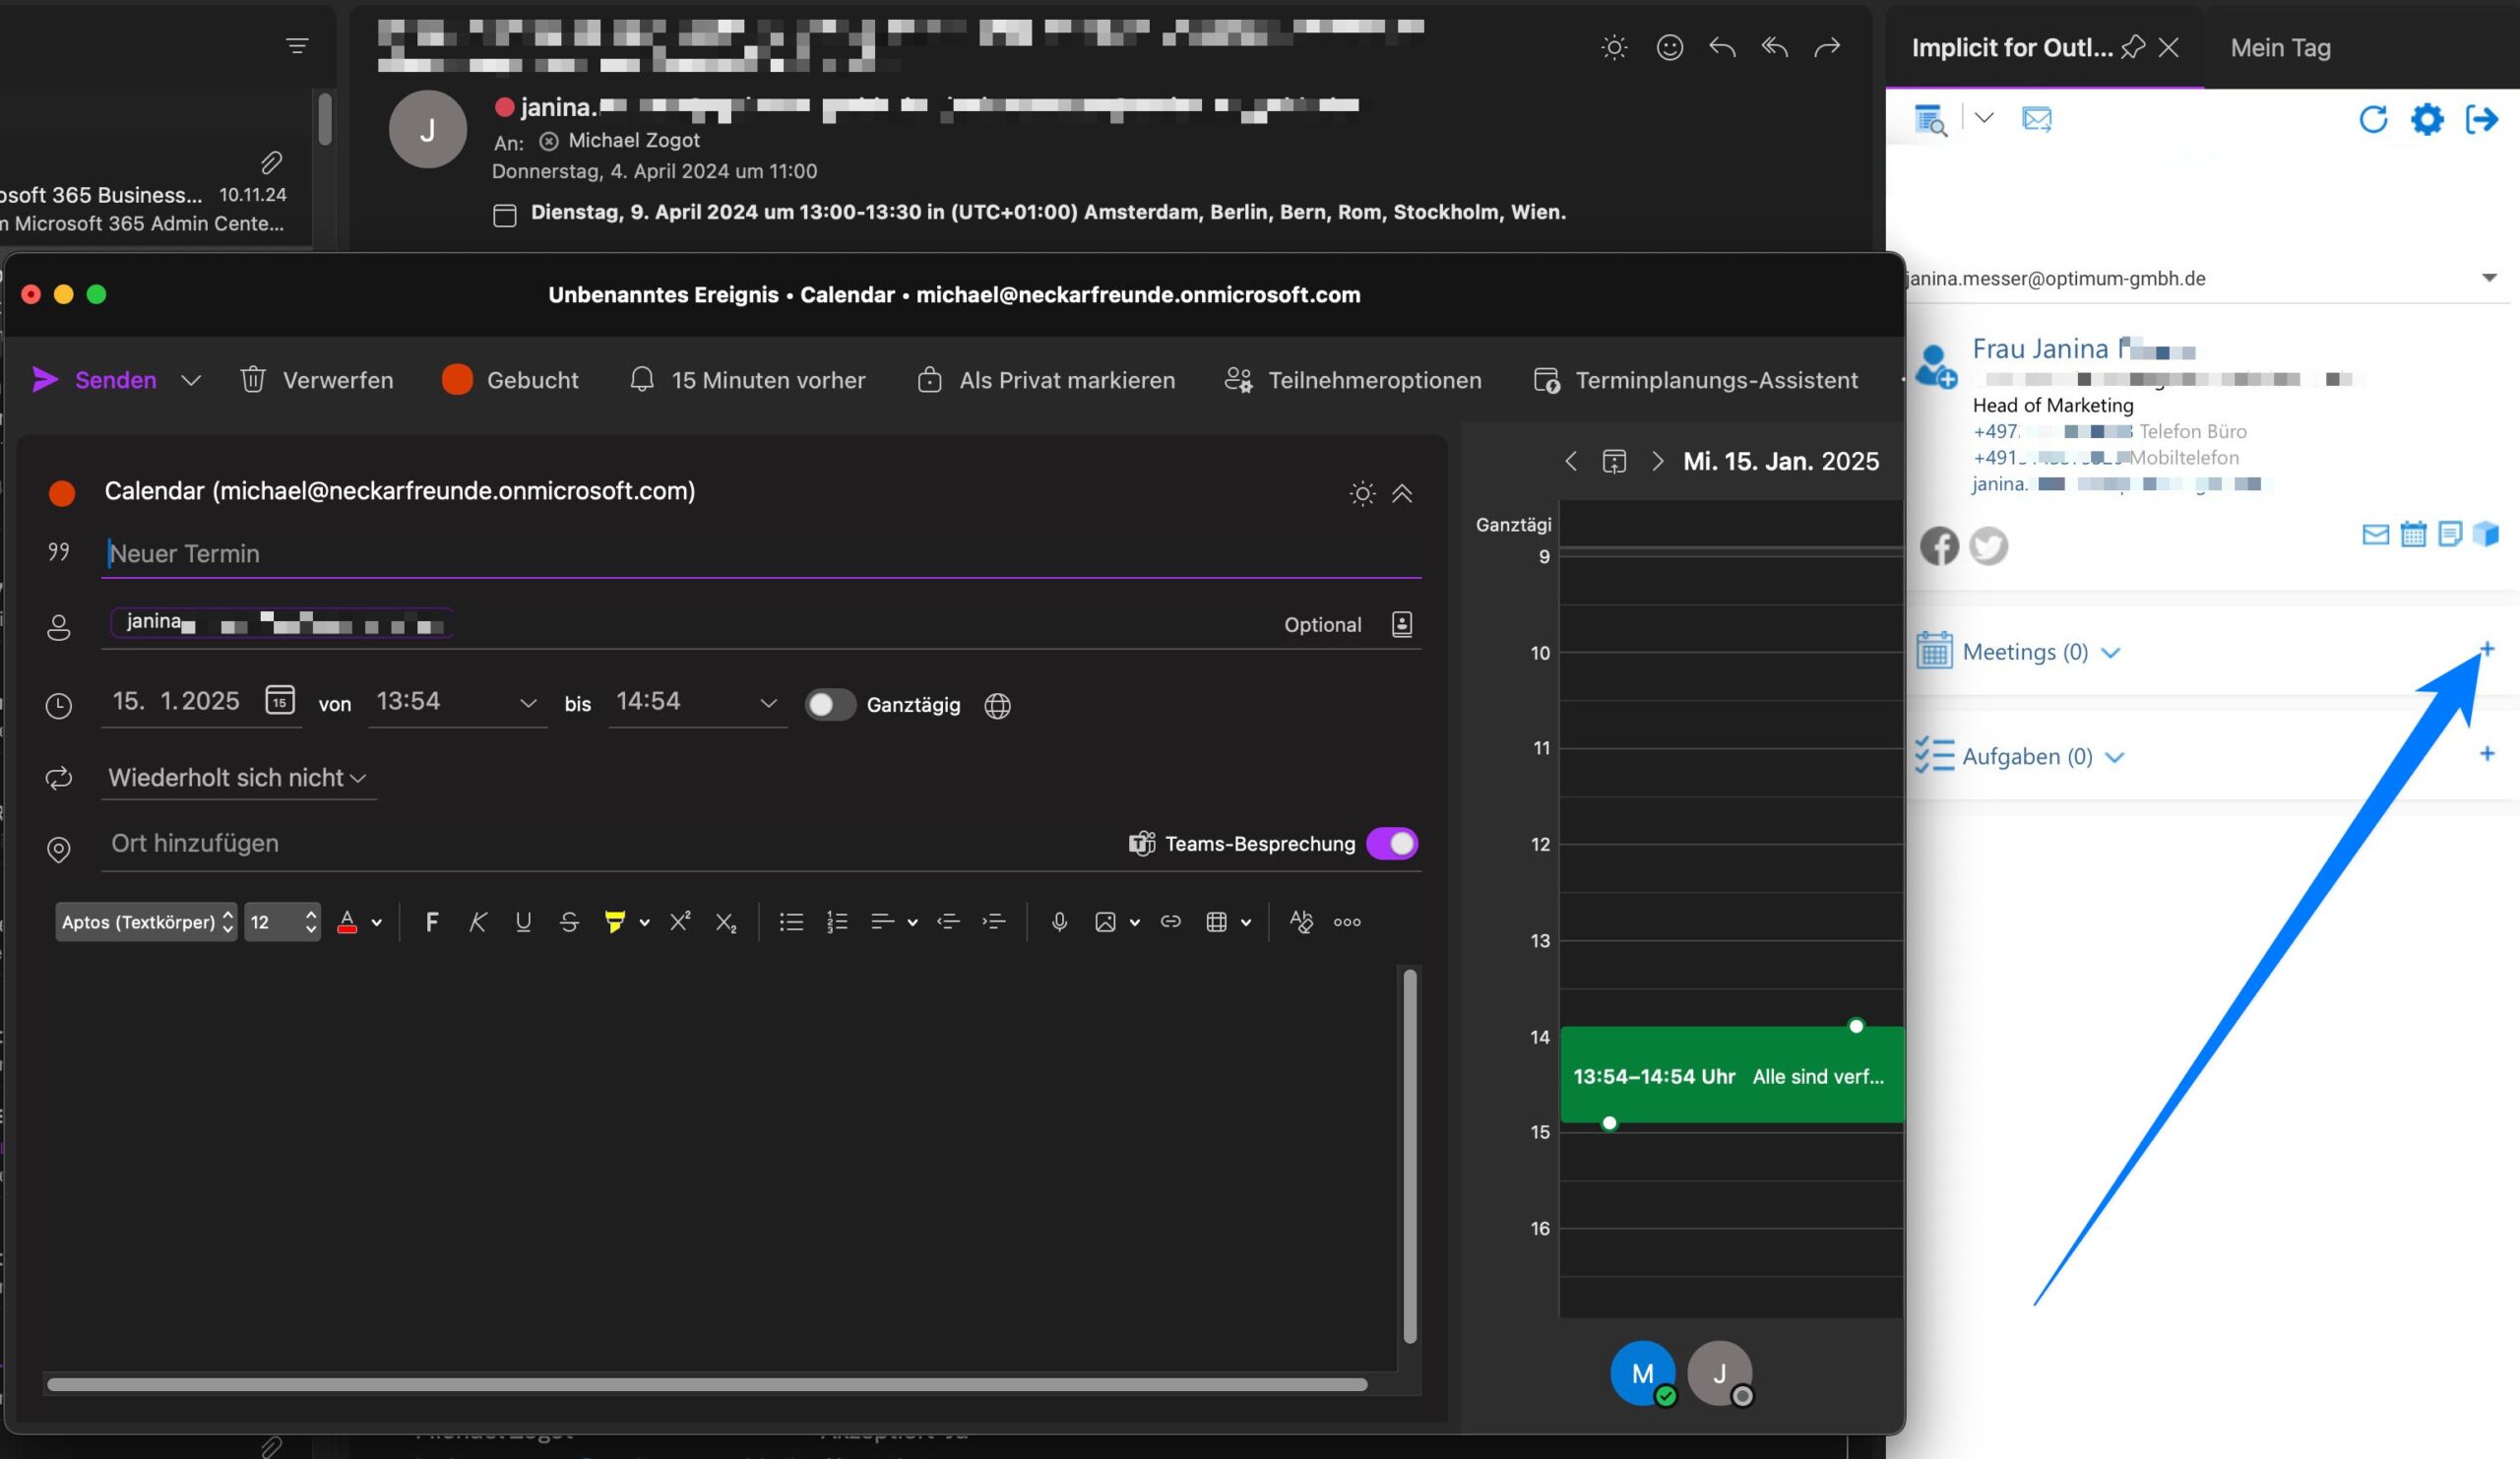Screen dimensions: 2520x1459
Task: Jump to today in schedule preview
Action: 1614,461
